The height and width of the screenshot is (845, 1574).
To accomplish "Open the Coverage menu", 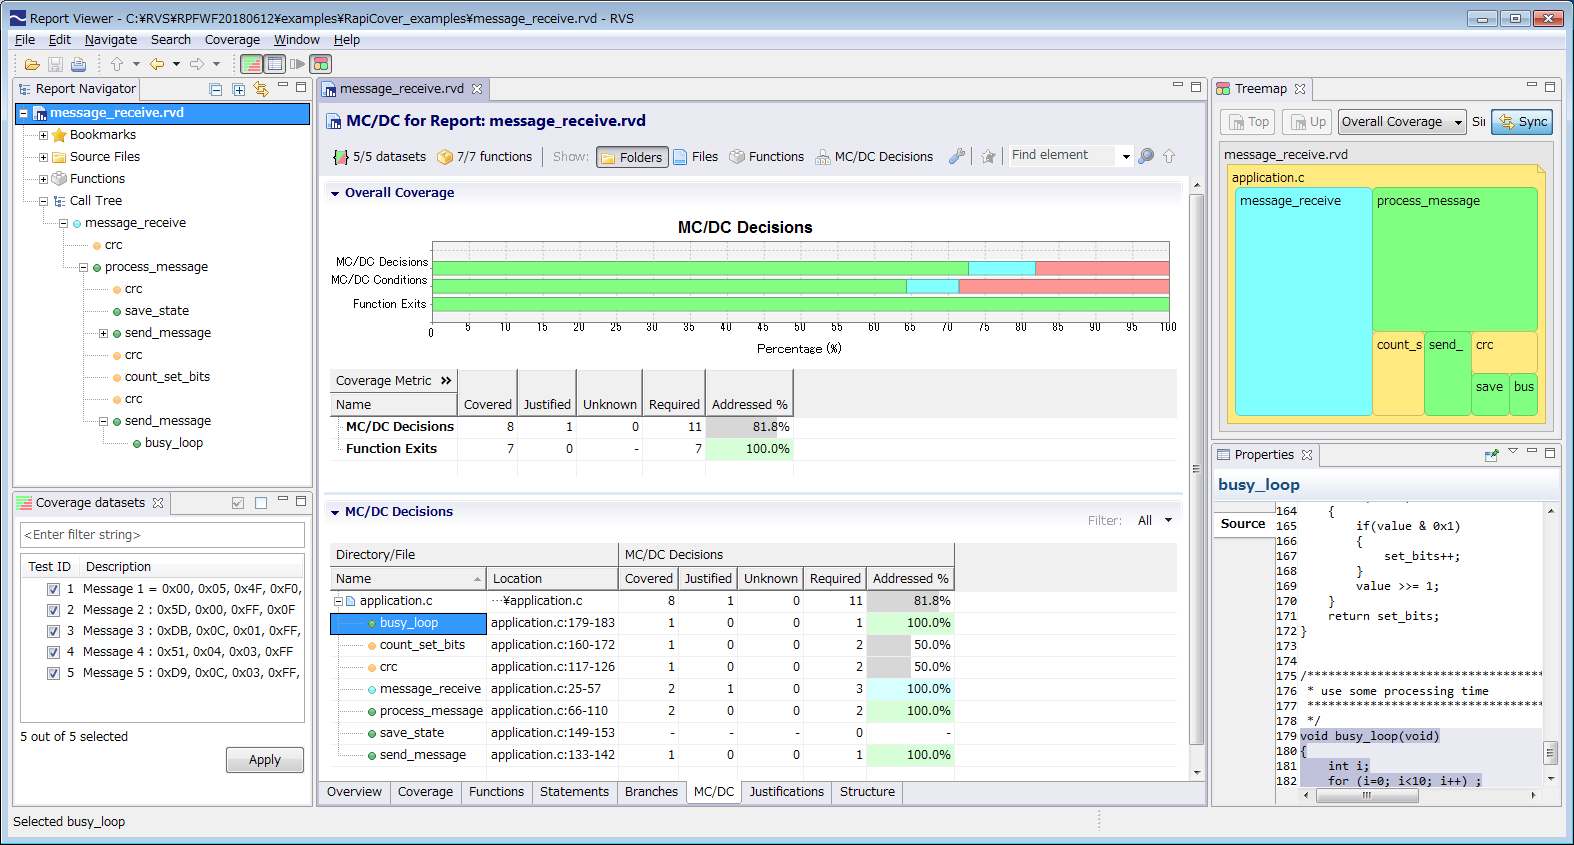I will pyautogui.click(x=232, y=40).
